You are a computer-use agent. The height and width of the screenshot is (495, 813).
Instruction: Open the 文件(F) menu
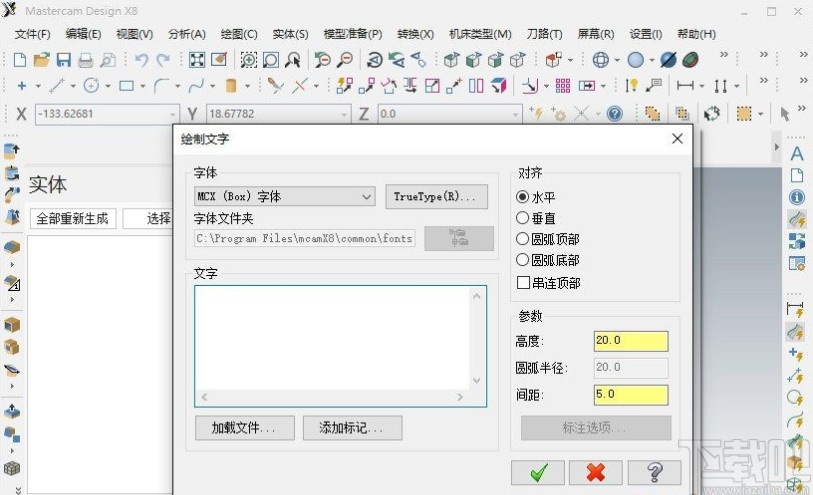pyautogui.click(x=32, y=34)
